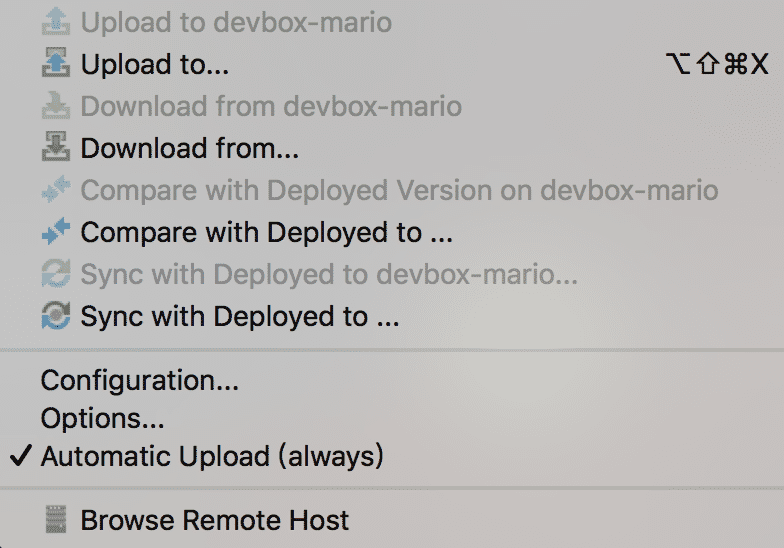Click the compare arrows icon beside "Compare with Deployed to ..."
The height and width of the screenshot is (548, 784).
(x=56, y=231)
